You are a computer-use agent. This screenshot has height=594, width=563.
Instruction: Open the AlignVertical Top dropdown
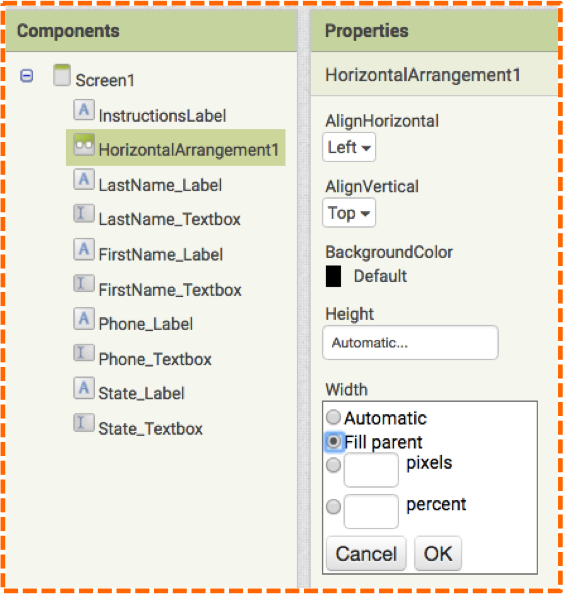(x=349, y=213)
